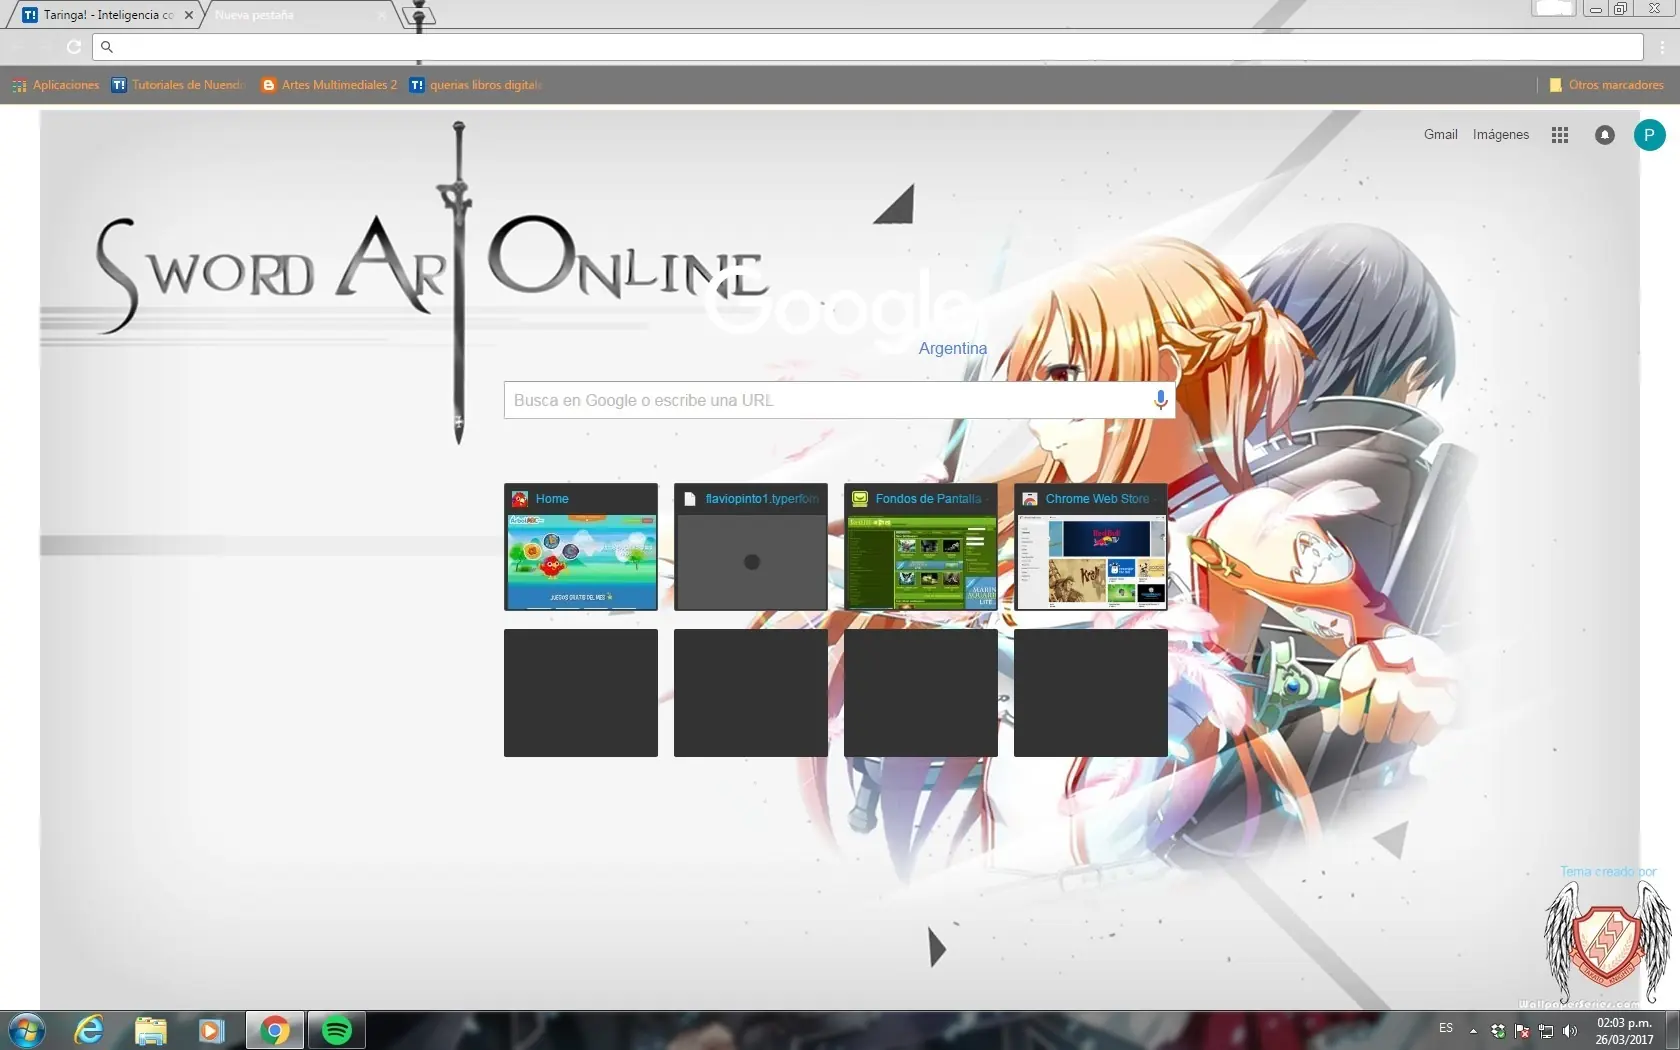Click the Show desktop button on the taskbar

coord(1673,1030)
